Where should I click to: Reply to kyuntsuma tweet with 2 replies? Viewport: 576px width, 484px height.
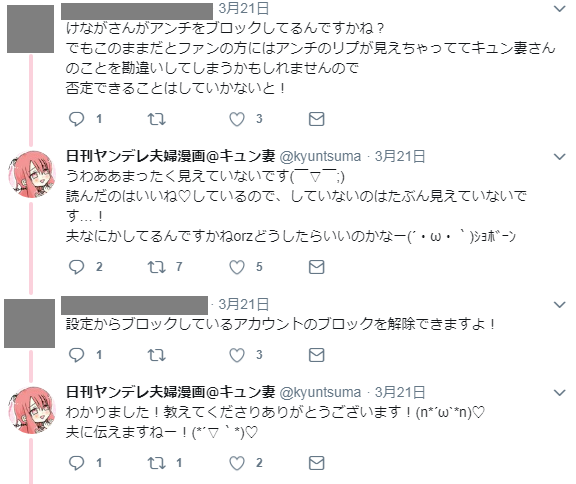(x=76, y=267)
